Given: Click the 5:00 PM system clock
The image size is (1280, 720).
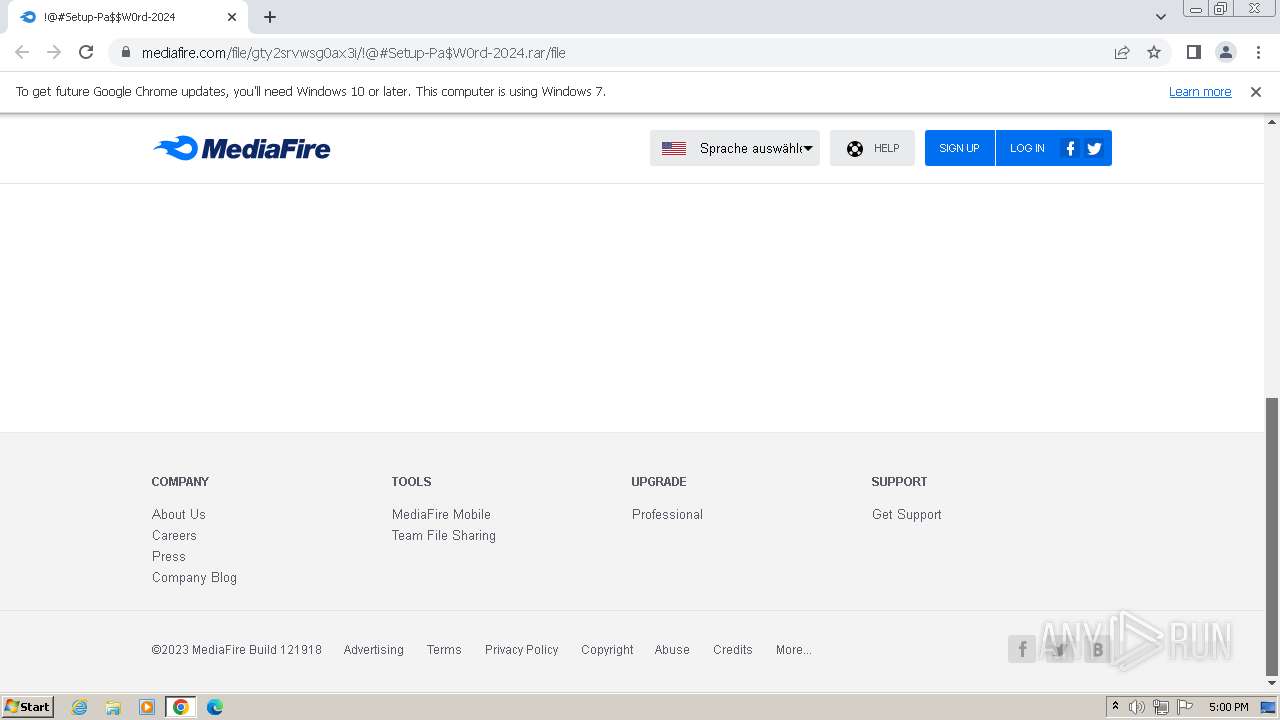Looking at the screenshot, I should pyautogui.click(x=1228, y=707).
